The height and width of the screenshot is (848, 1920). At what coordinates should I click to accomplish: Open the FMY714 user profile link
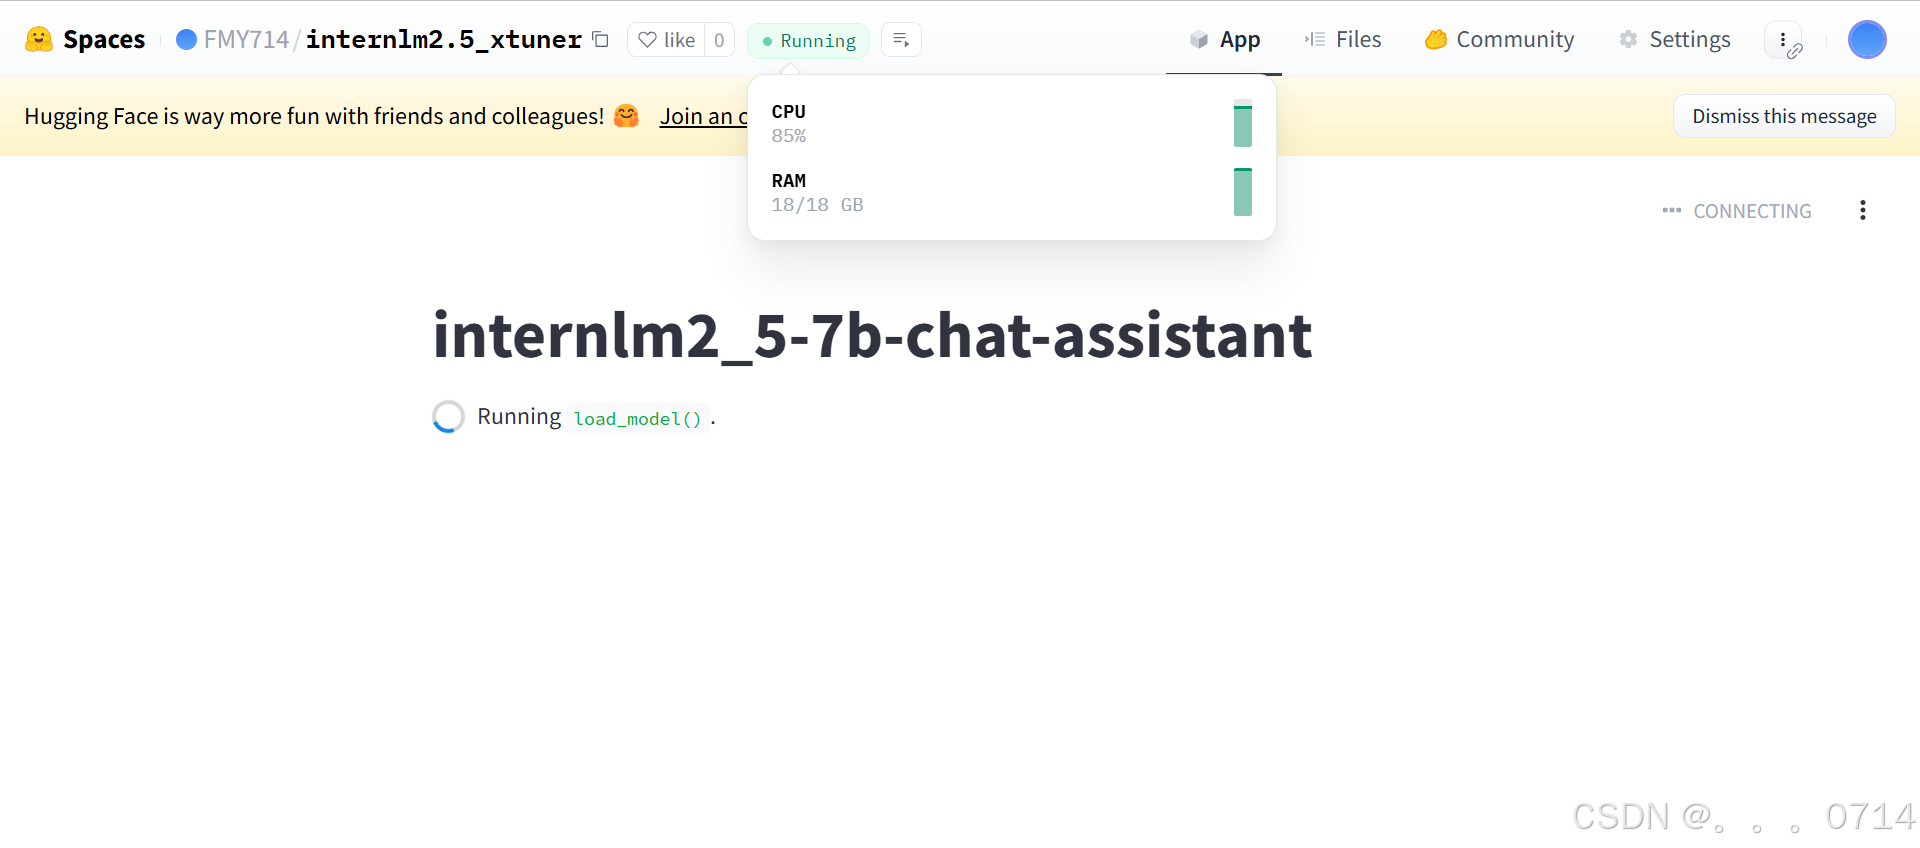[x=246, y=40]
